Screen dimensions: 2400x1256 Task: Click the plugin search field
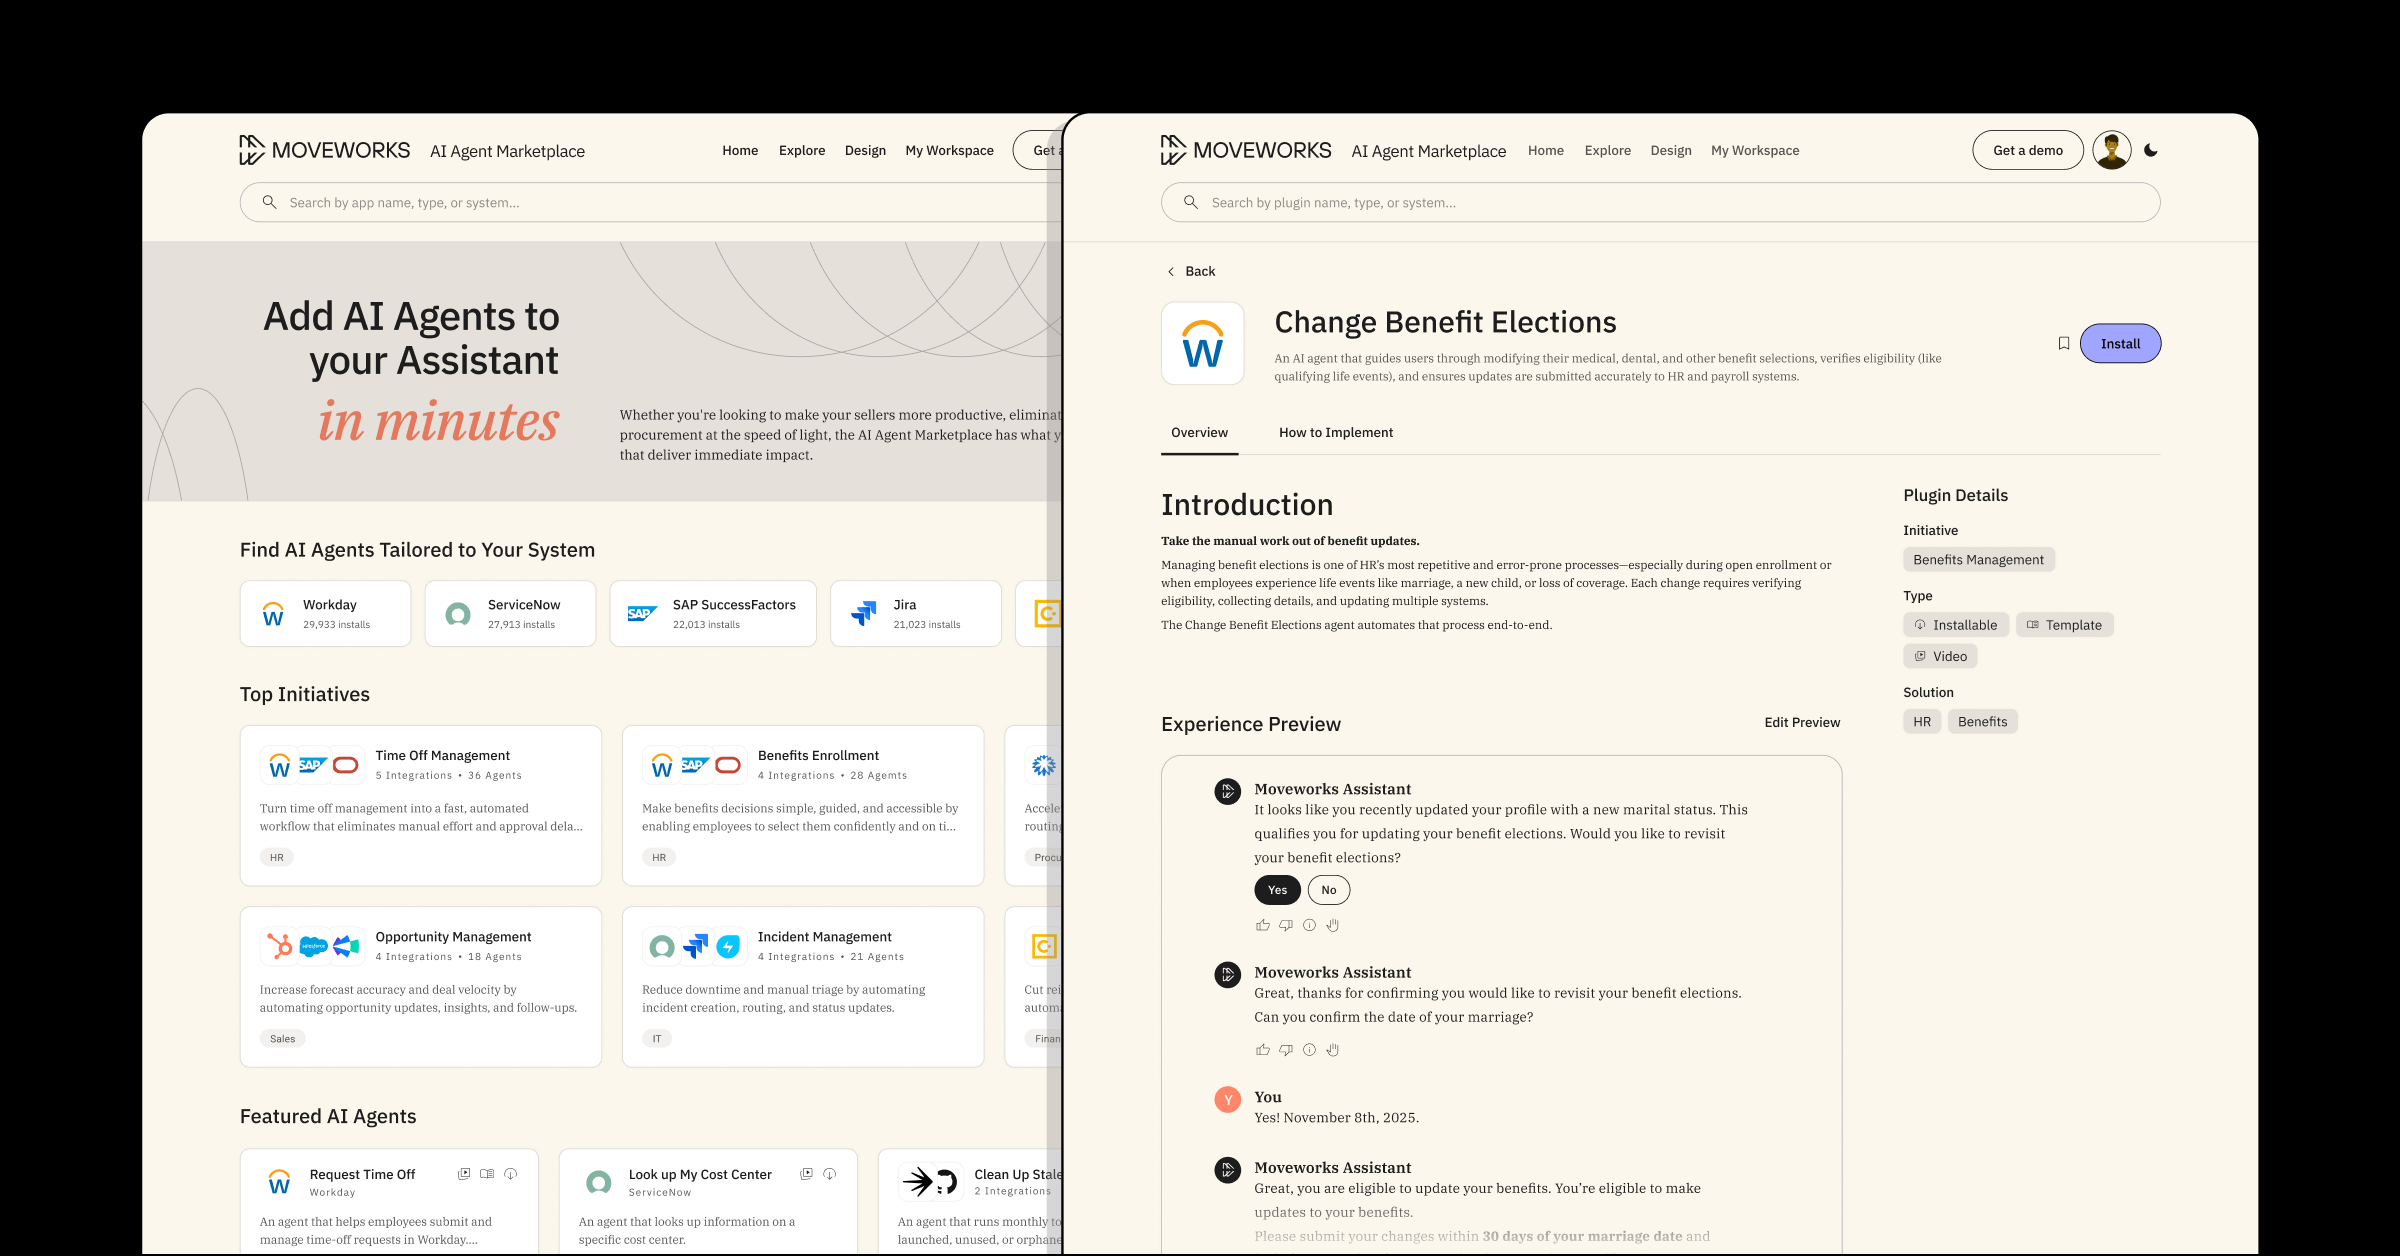1660,202
